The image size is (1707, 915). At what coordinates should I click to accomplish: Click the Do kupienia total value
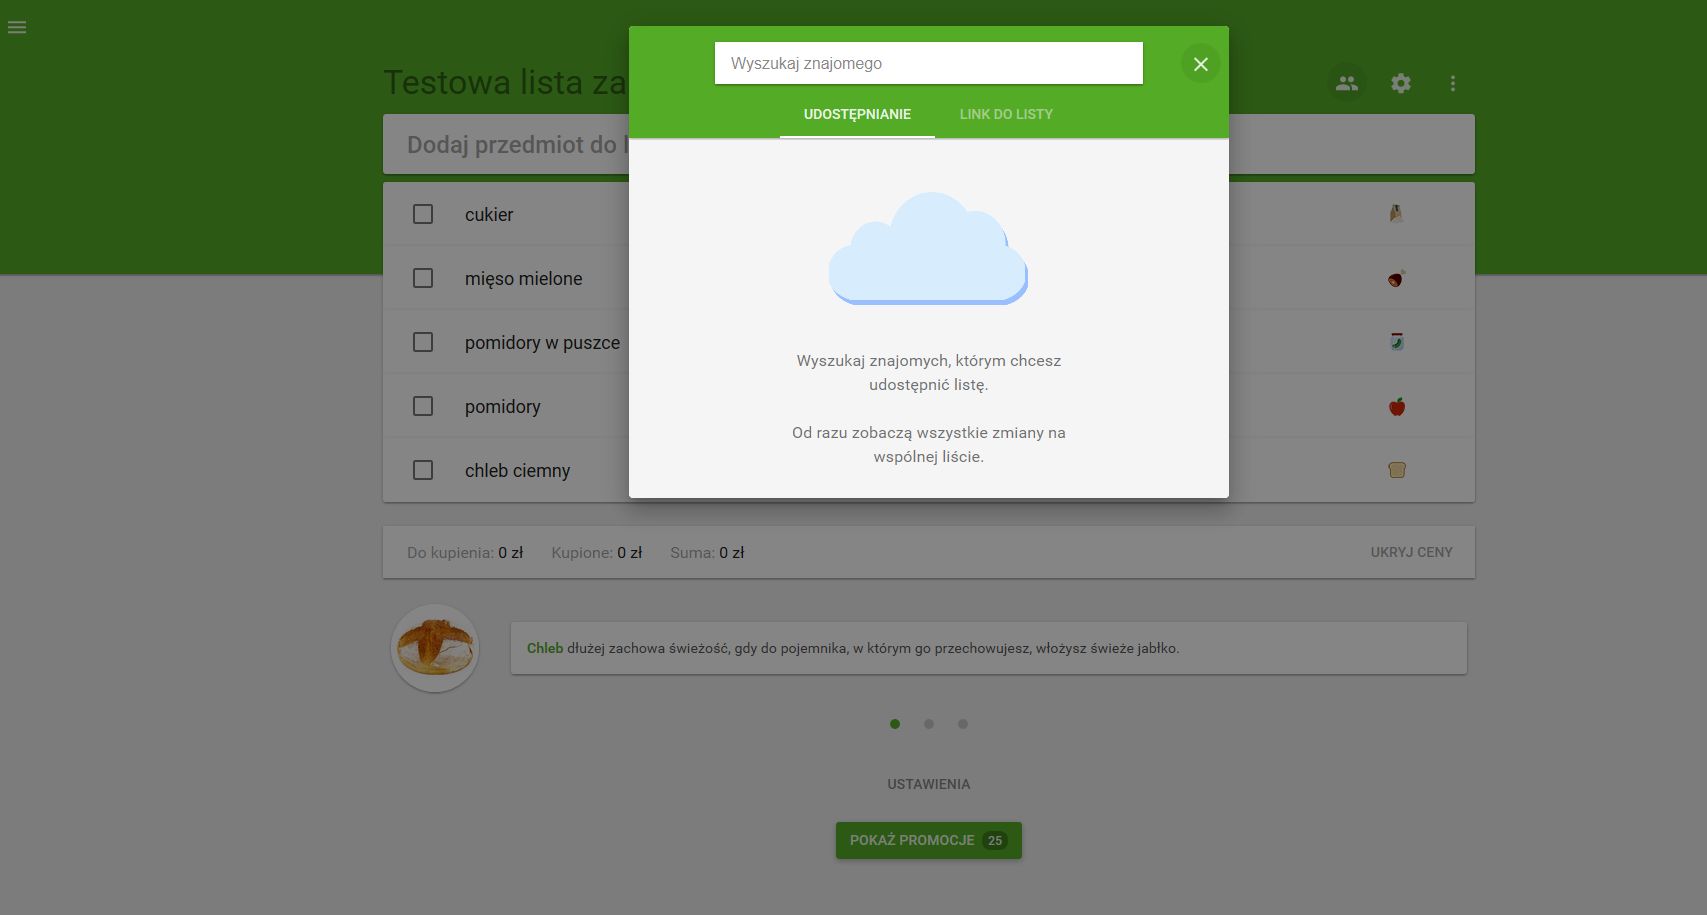510,552
